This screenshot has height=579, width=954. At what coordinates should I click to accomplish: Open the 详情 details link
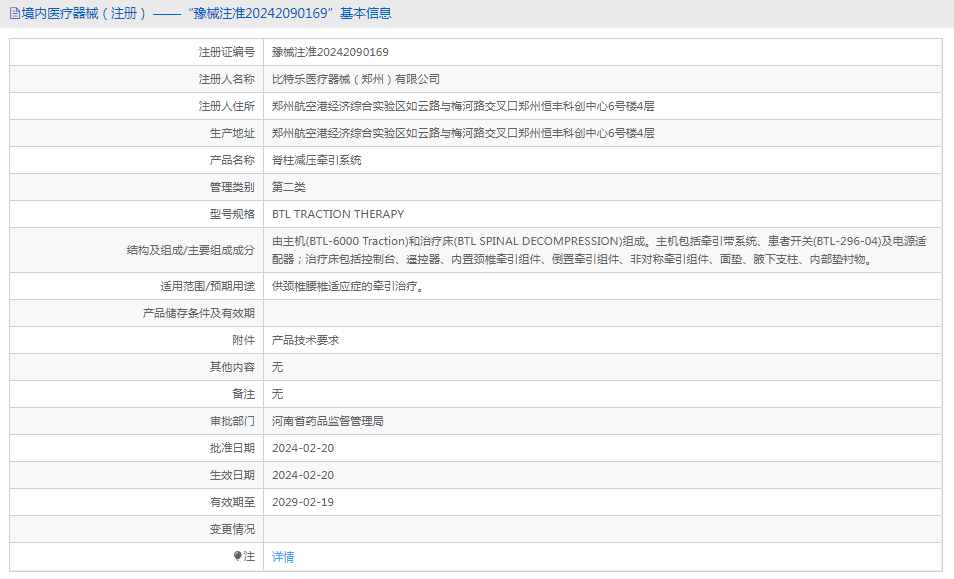pyautogui.click(x=283, y=556)
